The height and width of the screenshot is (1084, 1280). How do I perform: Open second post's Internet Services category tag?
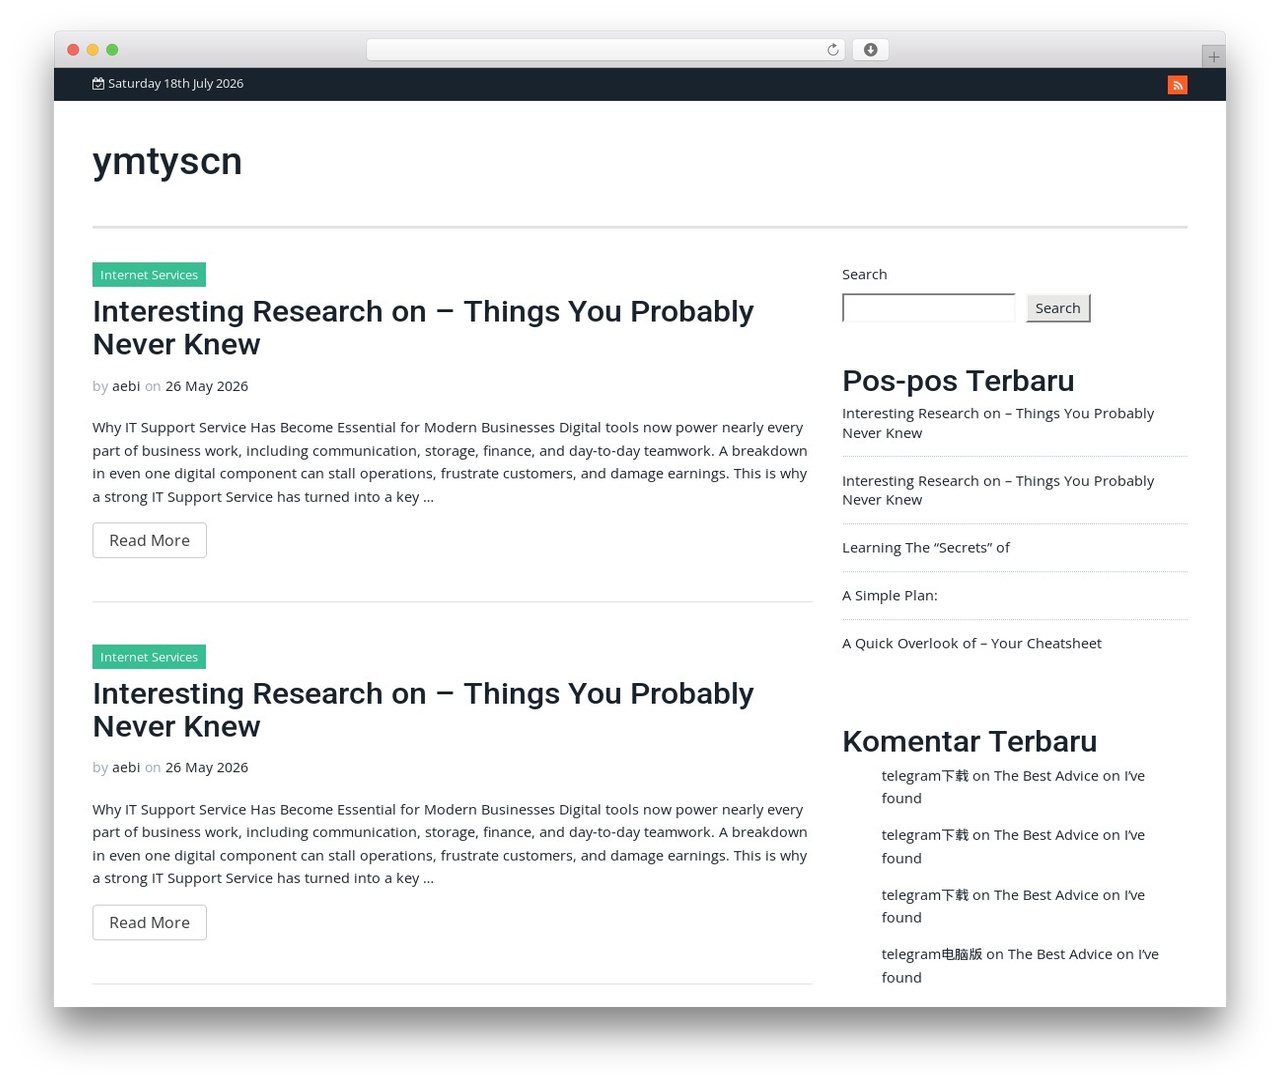pyautogui.click(x=149, y=657)
